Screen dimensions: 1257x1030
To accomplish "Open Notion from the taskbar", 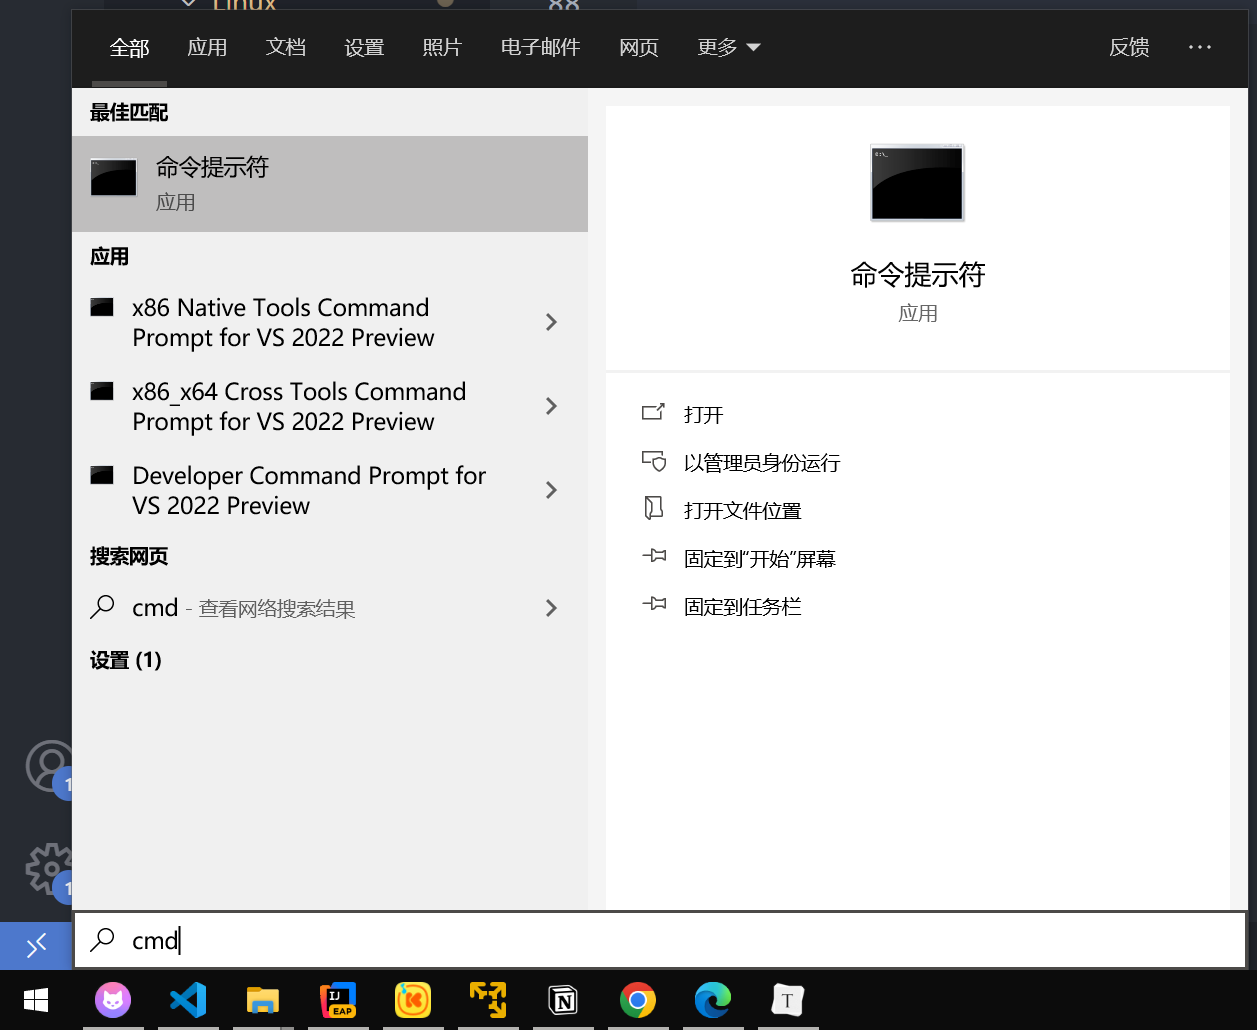I will (x=563, y=999).
